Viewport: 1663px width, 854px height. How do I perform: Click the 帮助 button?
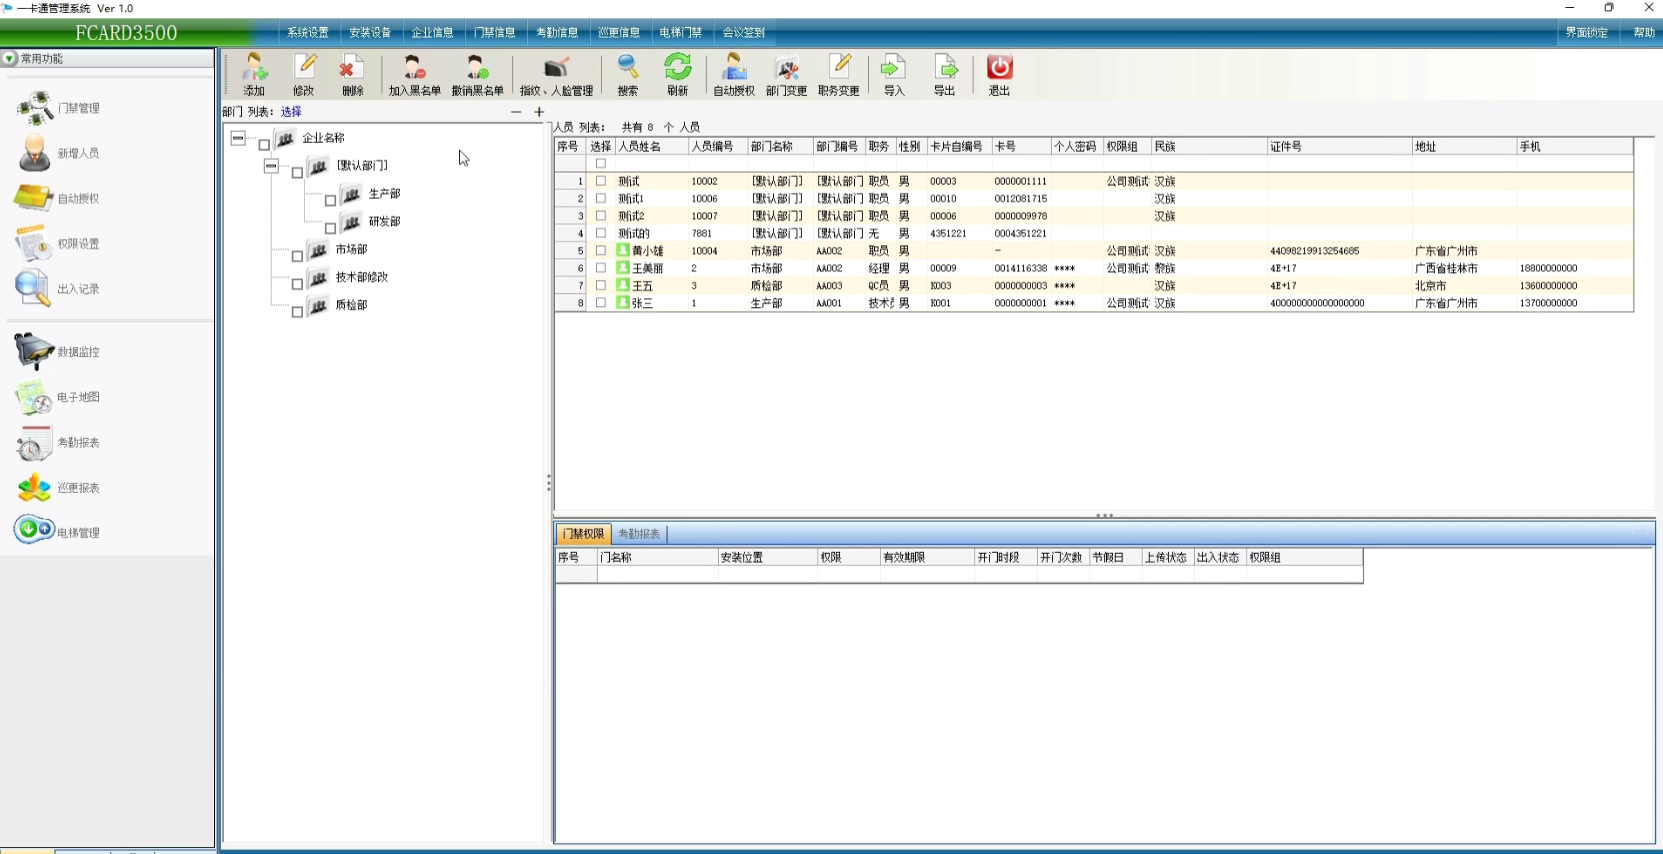(1644, 32)
